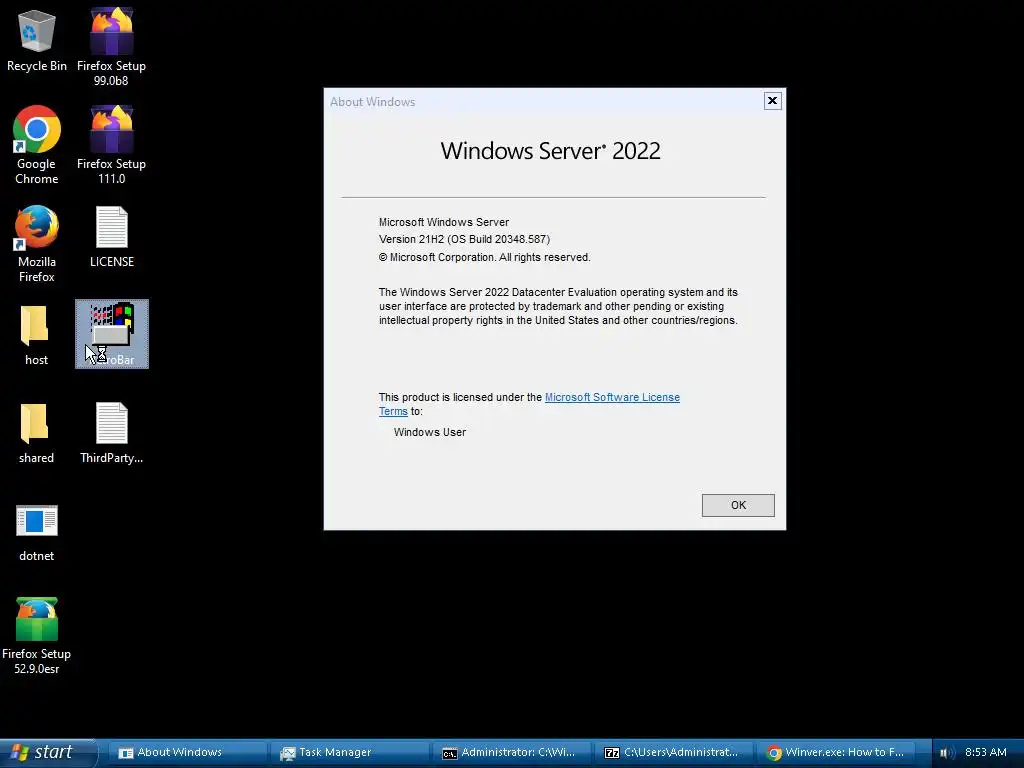The image size is (1024, 768).
Task: Select Firefox Setup 52.9.0esr installer icon
Action: click(37, 635)
